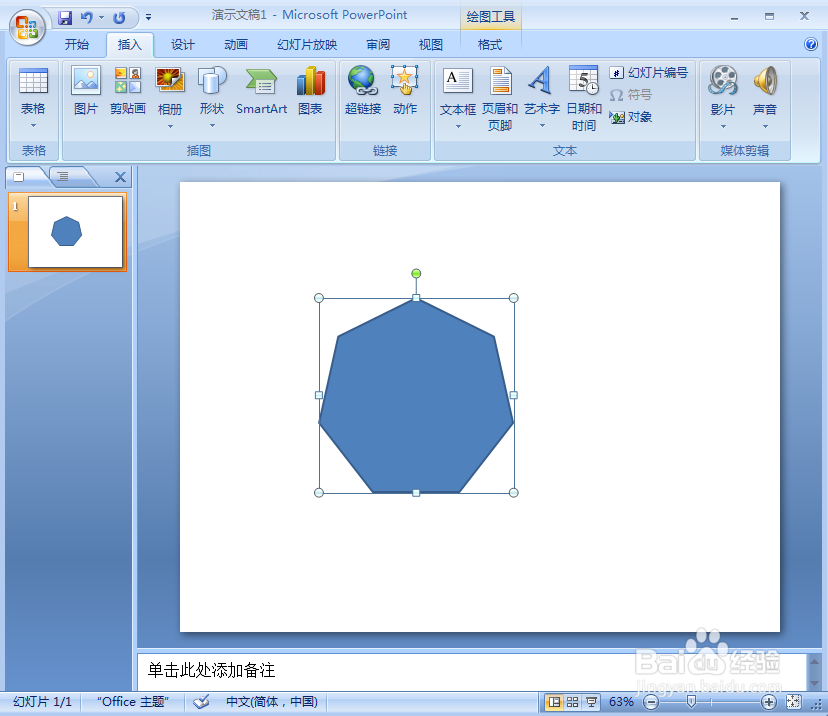
Task: Expand the 表格 dropdown arrow
Action: tap(33, 126)
